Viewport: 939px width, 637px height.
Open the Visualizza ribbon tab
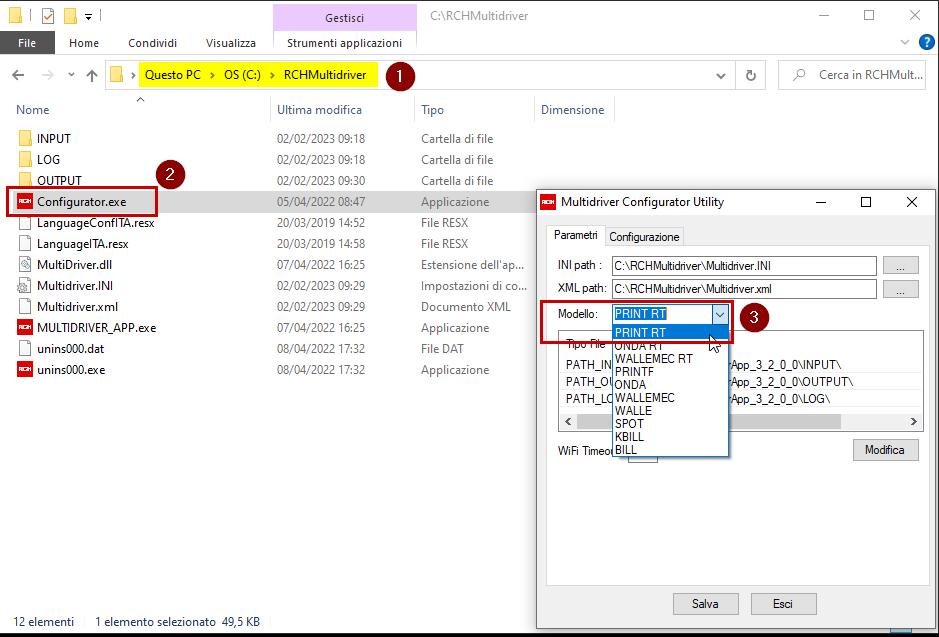(230, 43)
